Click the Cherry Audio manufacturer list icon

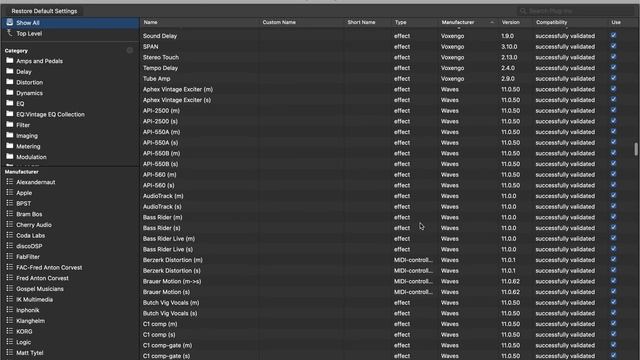[x=10, y=224]
